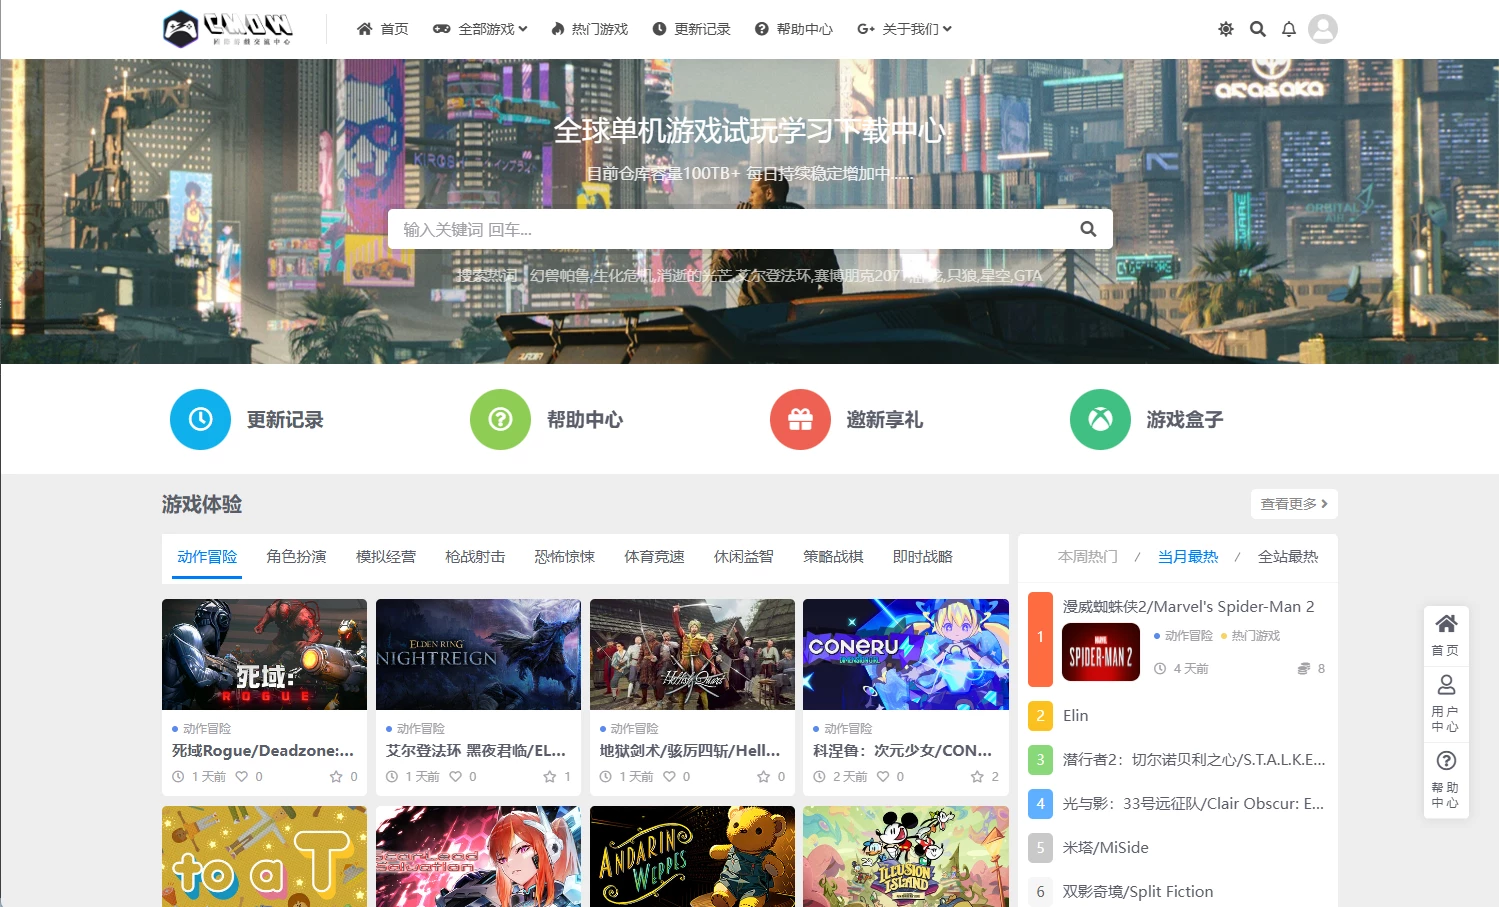Switch to 全站最热 ranking tab
This screenshot has width=1499, height=907.
point(1288,556)
